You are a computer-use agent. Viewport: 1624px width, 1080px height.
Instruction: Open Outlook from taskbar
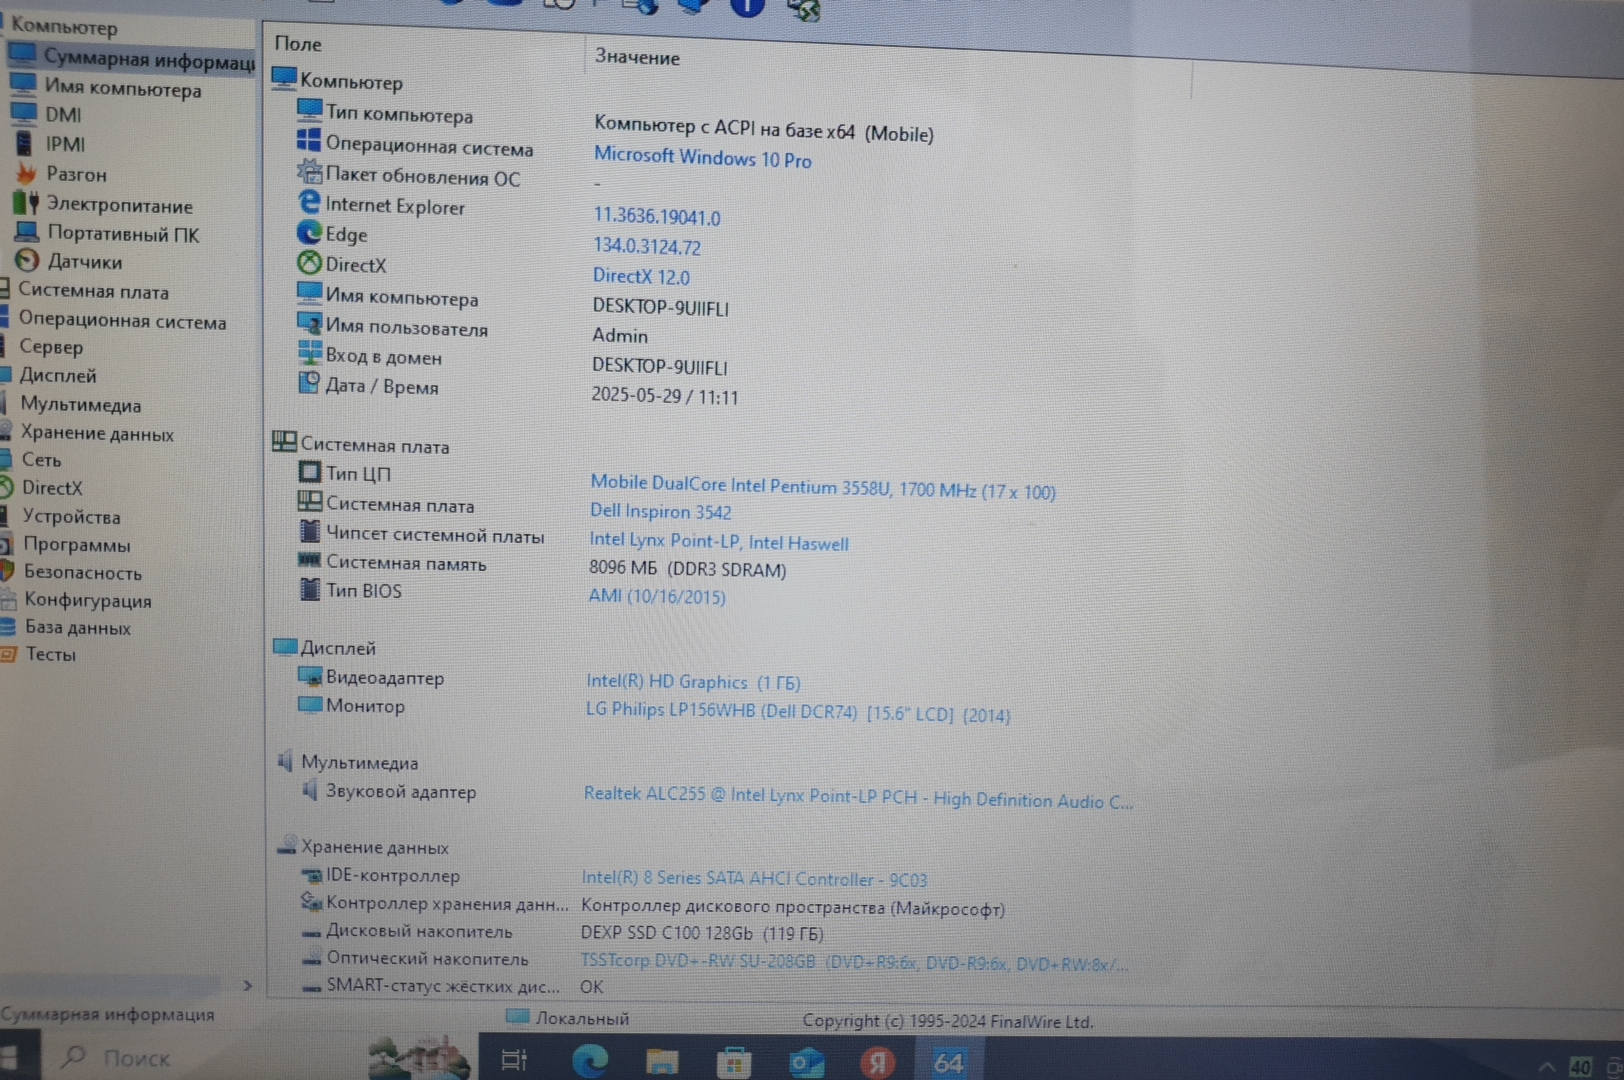pos(806,1062)
